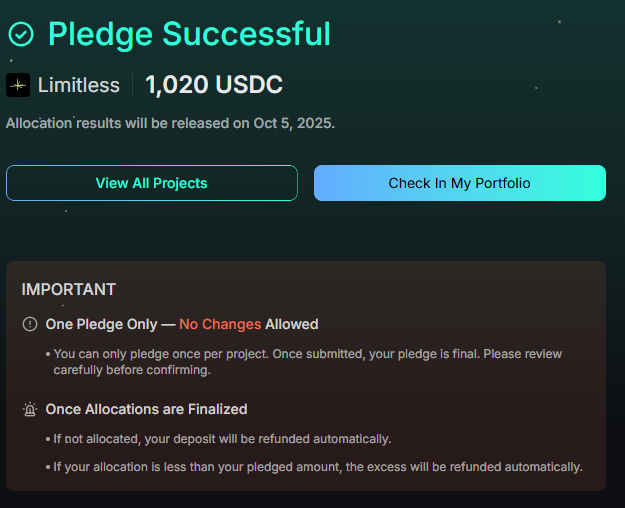Click the Pledge Successful heading
Screen dimensions: 625x508
(x=189, y=35)
